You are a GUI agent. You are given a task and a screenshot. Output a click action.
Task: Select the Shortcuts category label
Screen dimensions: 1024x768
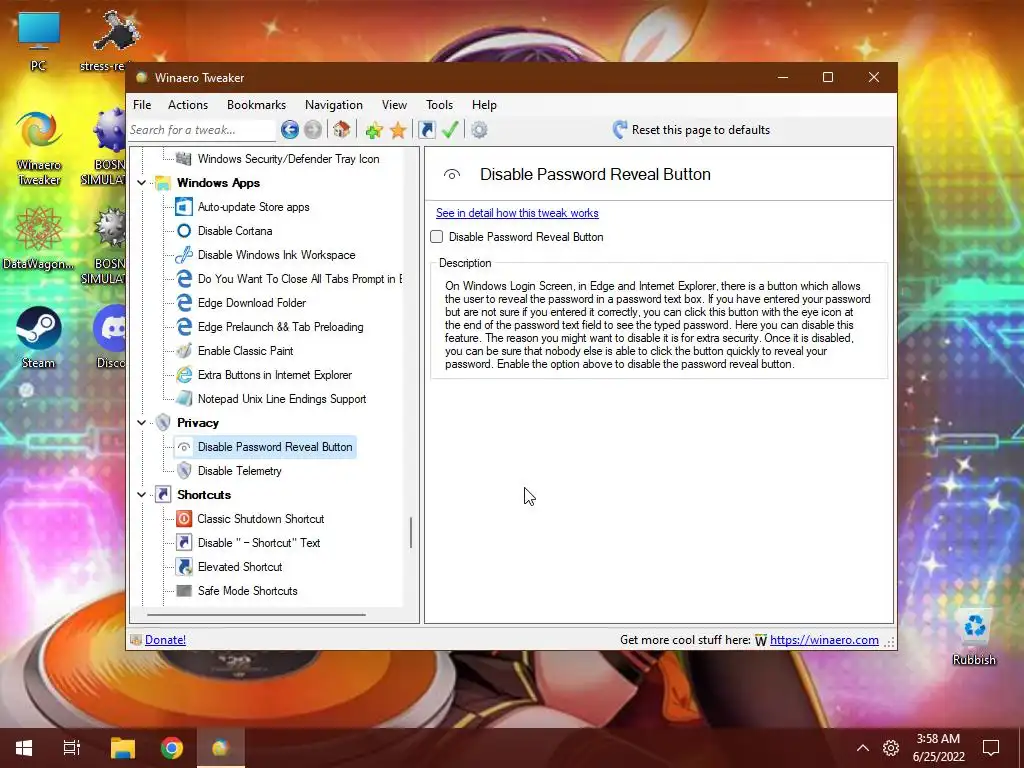(x=204, y=495)
